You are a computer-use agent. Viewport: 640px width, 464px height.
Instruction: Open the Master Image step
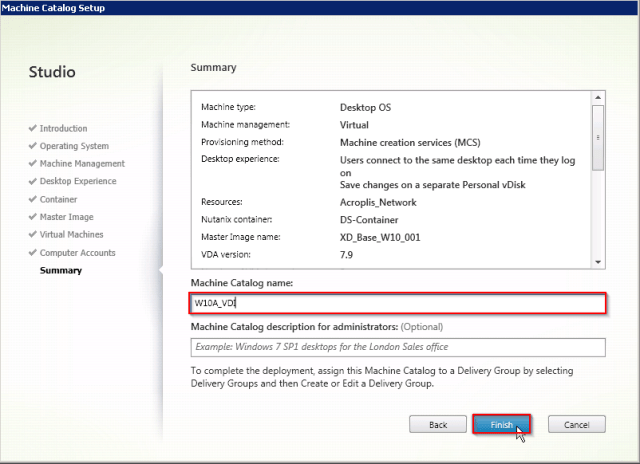[67, 217]
